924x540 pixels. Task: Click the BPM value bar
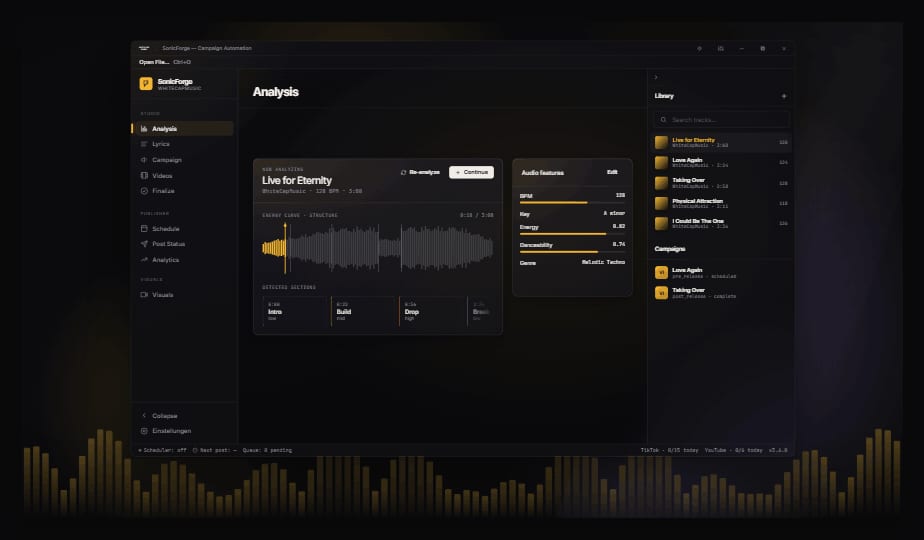point(572,202)
